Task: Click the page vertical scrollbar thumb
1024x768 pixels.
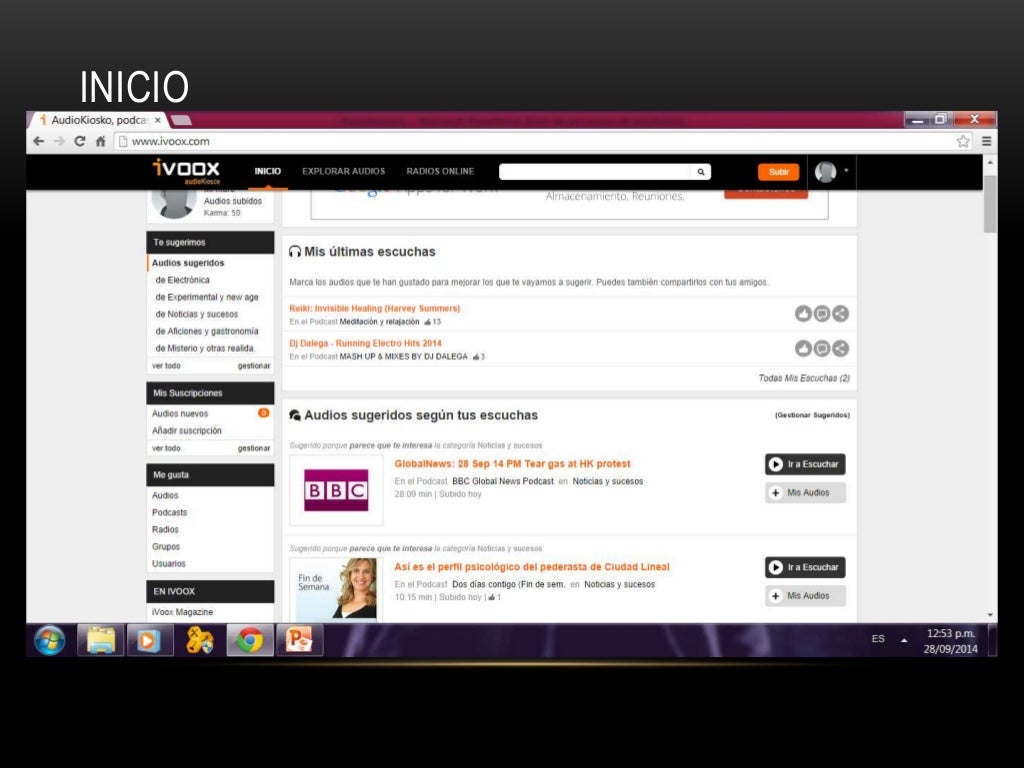Action: click(990, 204)
